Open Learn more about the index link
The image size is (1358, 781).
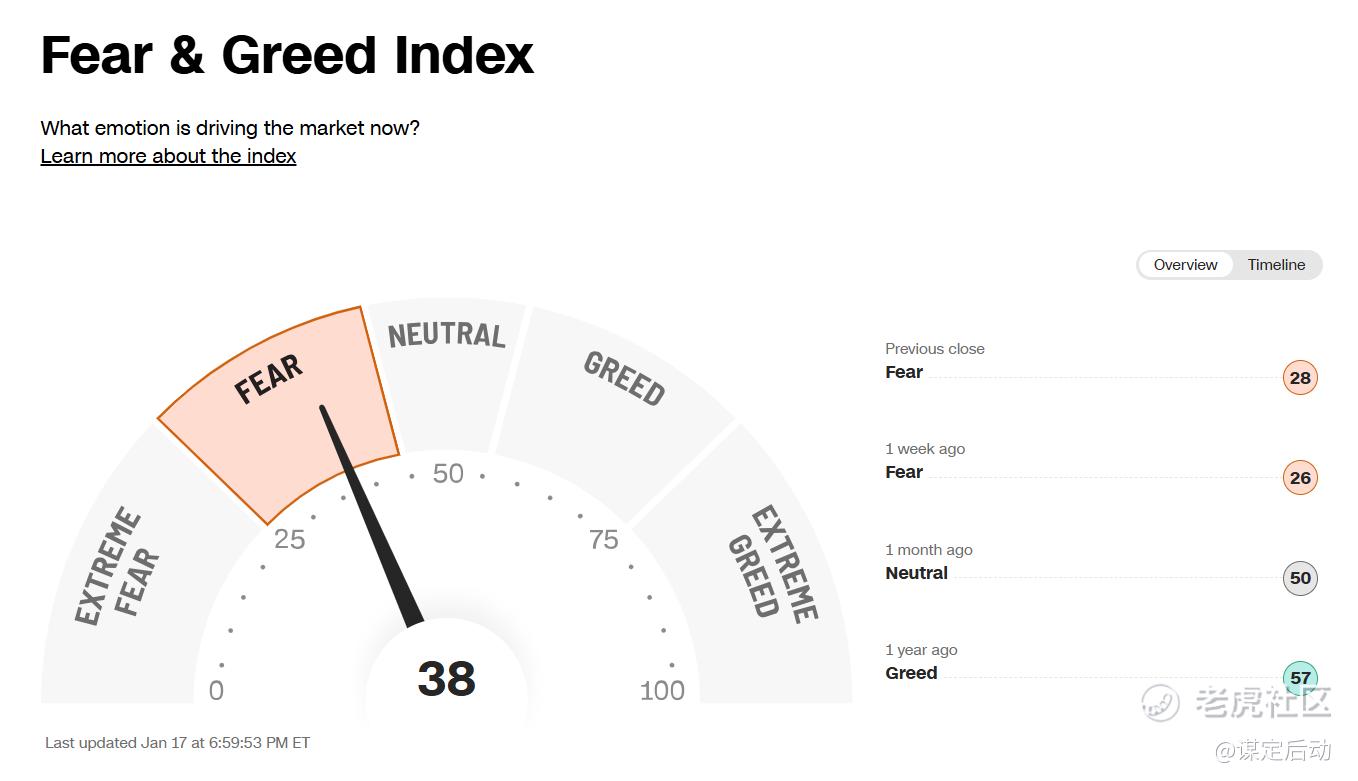(168, 156)
